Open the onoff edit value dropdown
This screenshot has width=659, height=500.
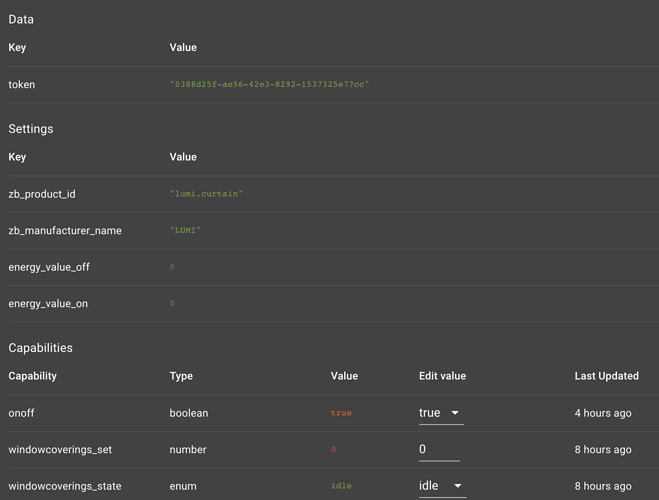441,413
